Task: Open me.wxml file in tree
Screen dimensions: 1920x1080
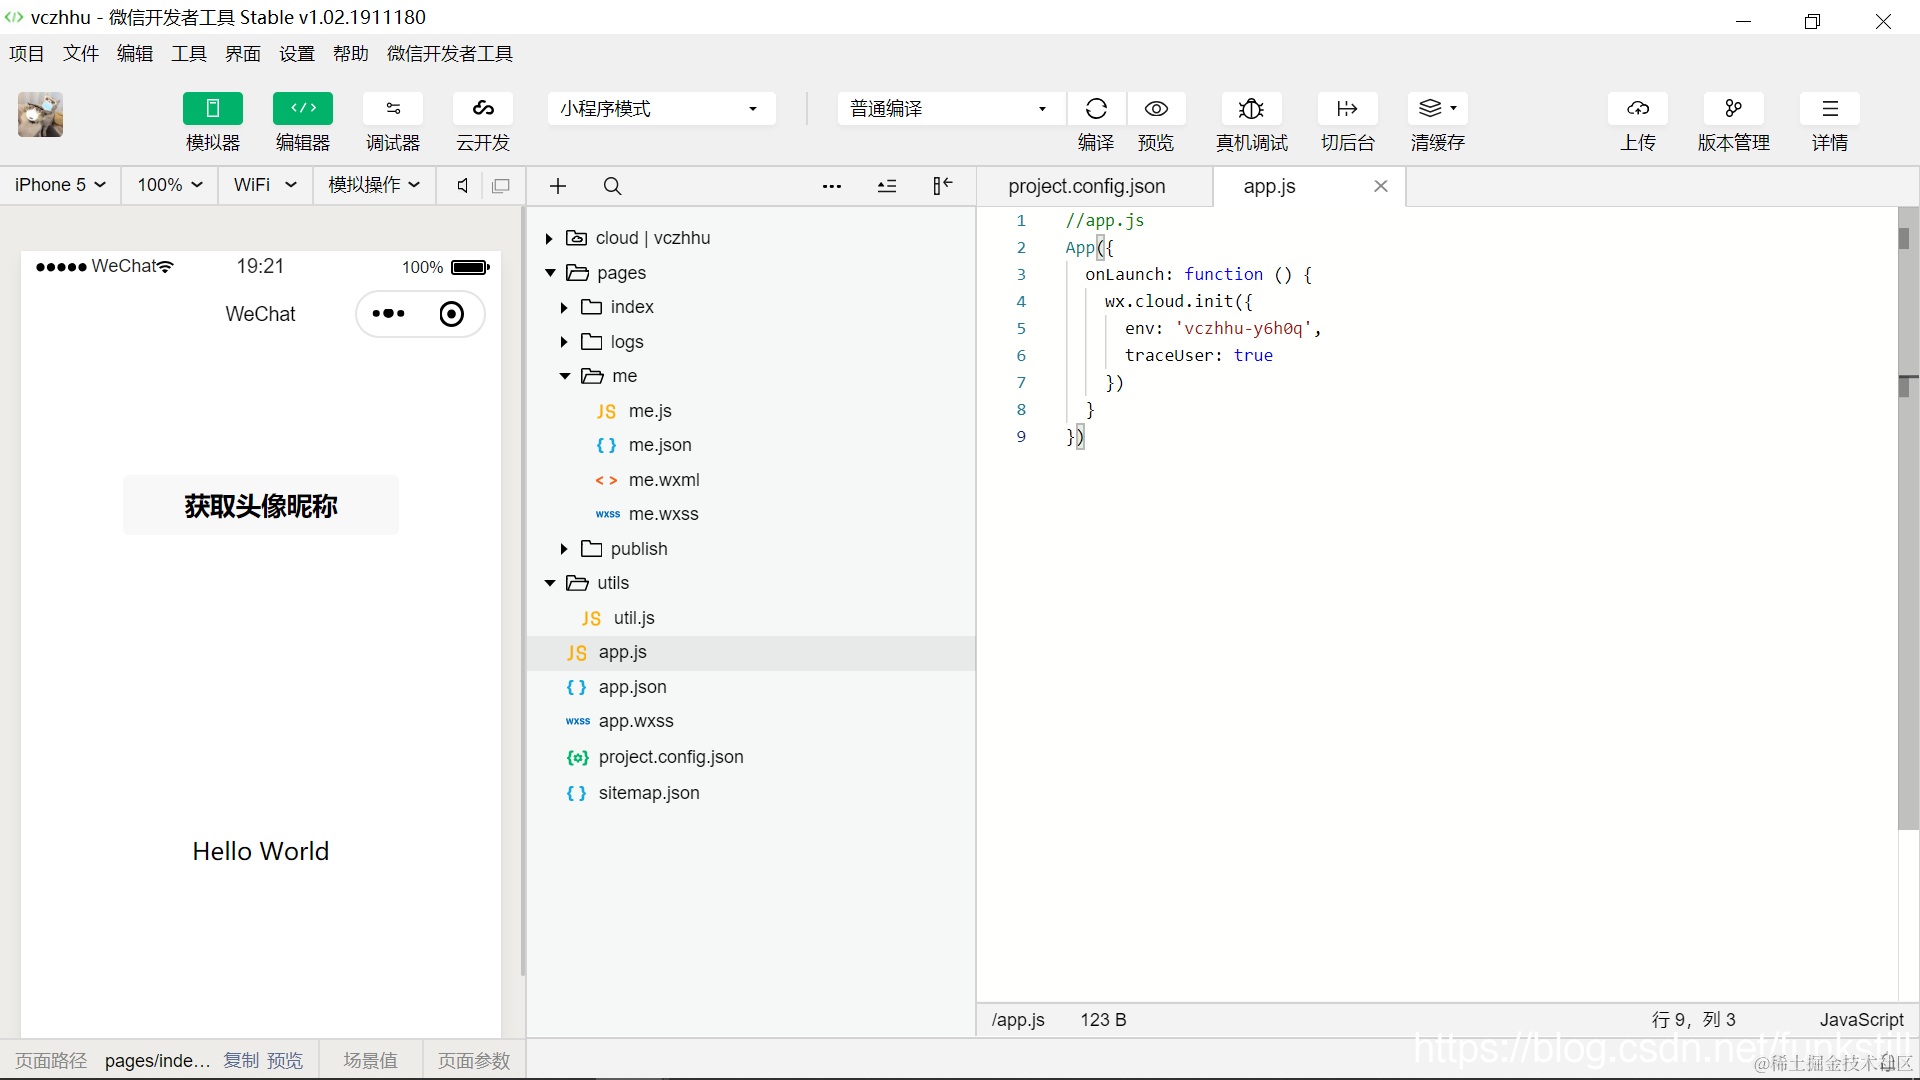Action: [663, 480]
